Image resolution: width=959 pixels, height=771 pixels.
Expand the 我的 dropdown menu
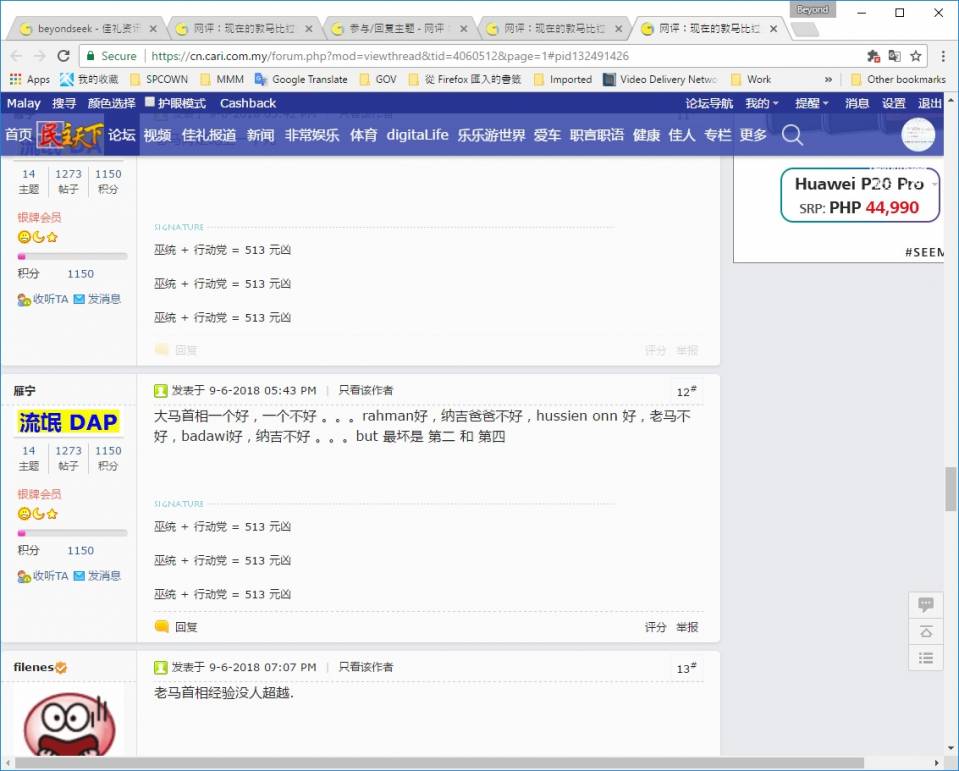coord(761,103)
